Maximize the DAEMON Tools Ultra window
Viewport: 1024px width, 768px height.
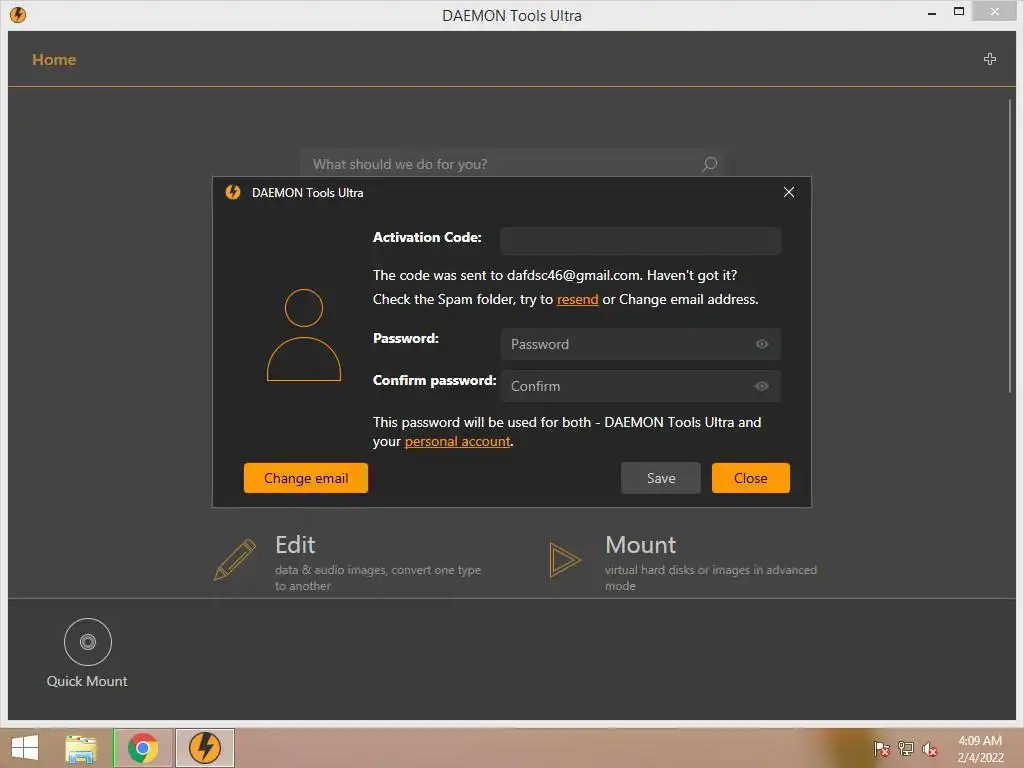[x=959, y=11]
